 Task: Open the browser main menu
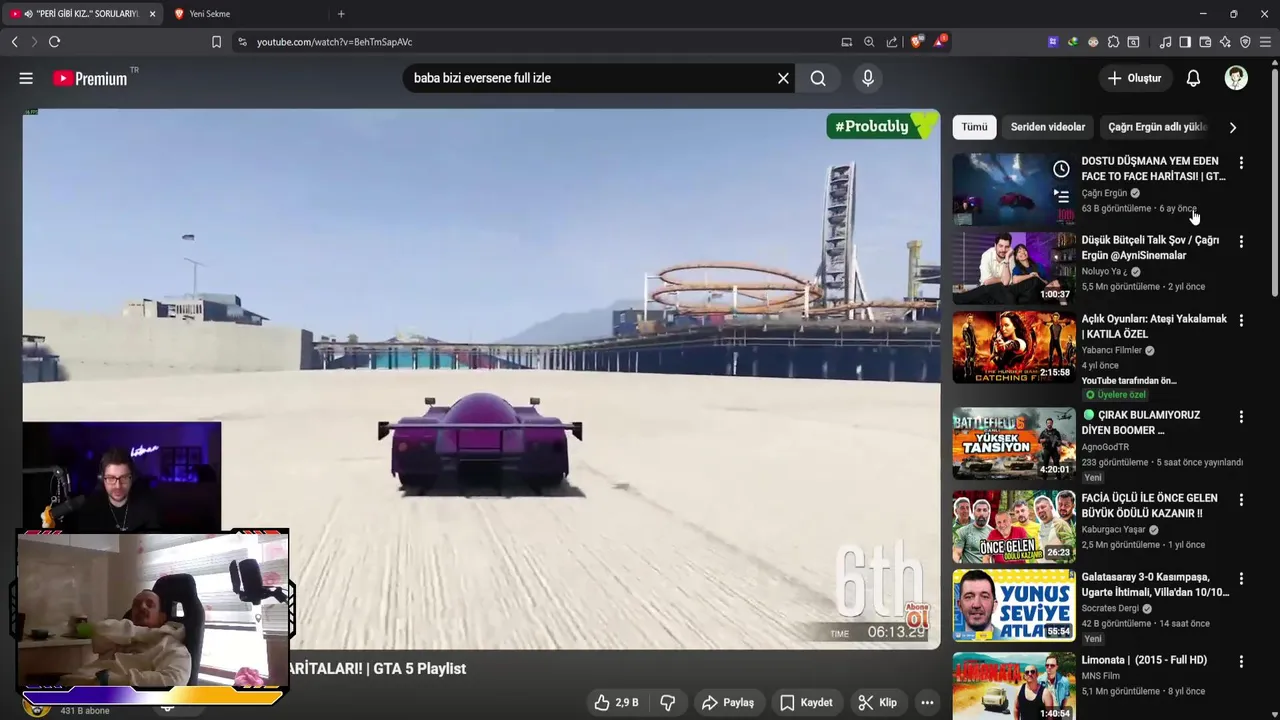1265,42
